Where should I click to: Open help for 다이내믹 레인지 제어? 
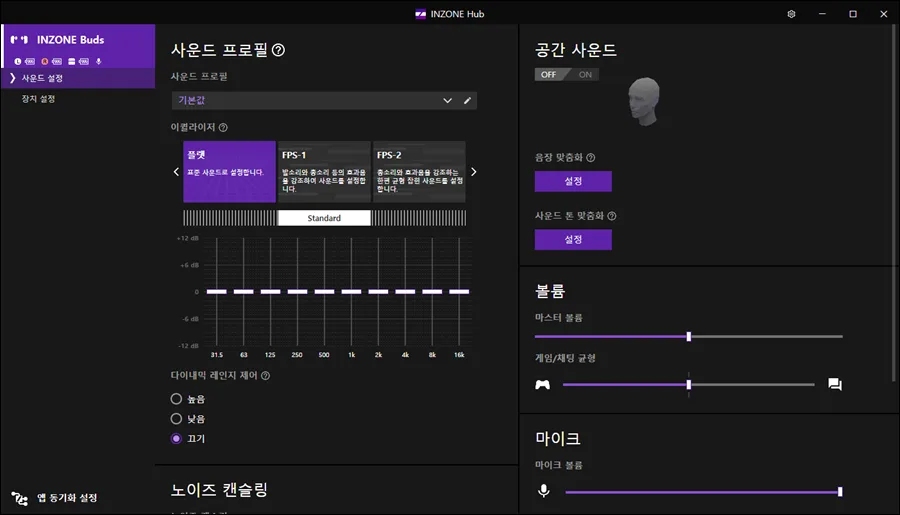click(x=265, y=375)
